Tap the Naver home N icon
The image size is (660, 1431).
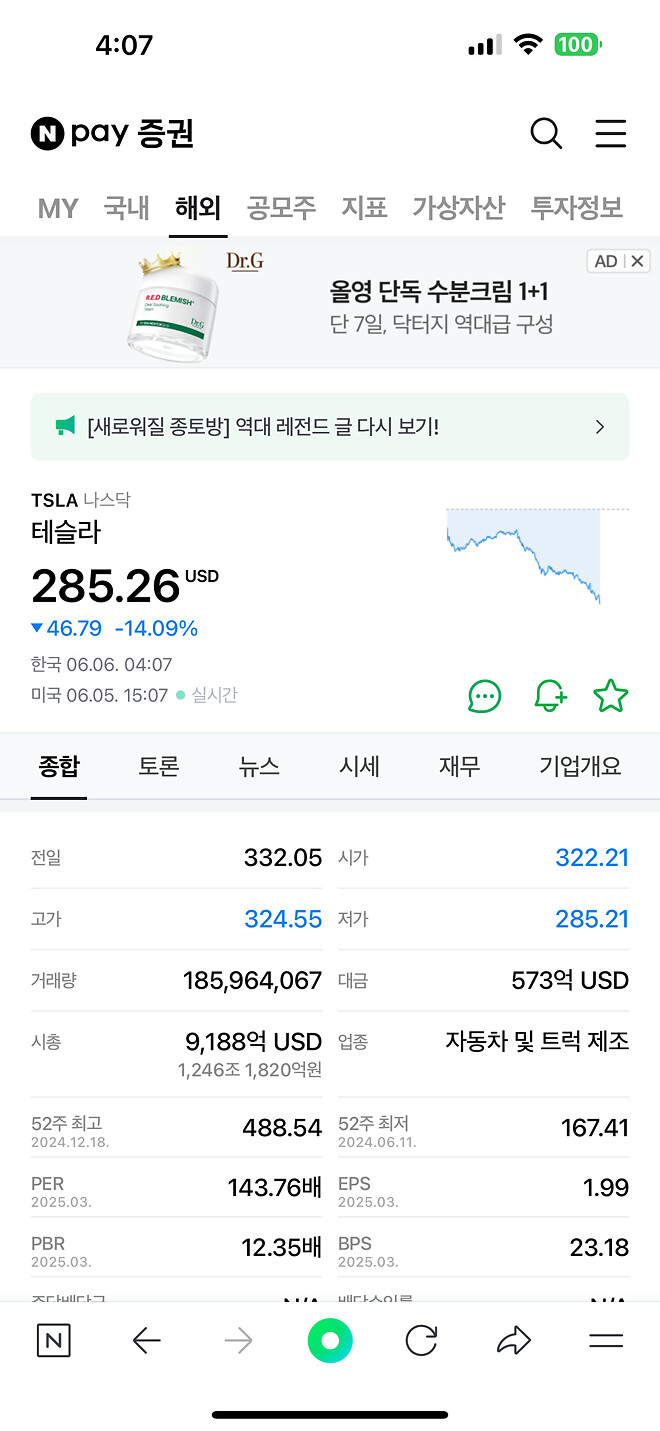(x=53, y=1341)
